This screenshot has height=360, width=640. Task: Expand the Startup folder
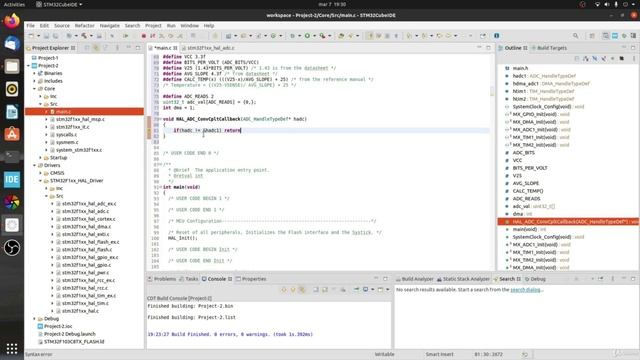(x=40, y=158)
